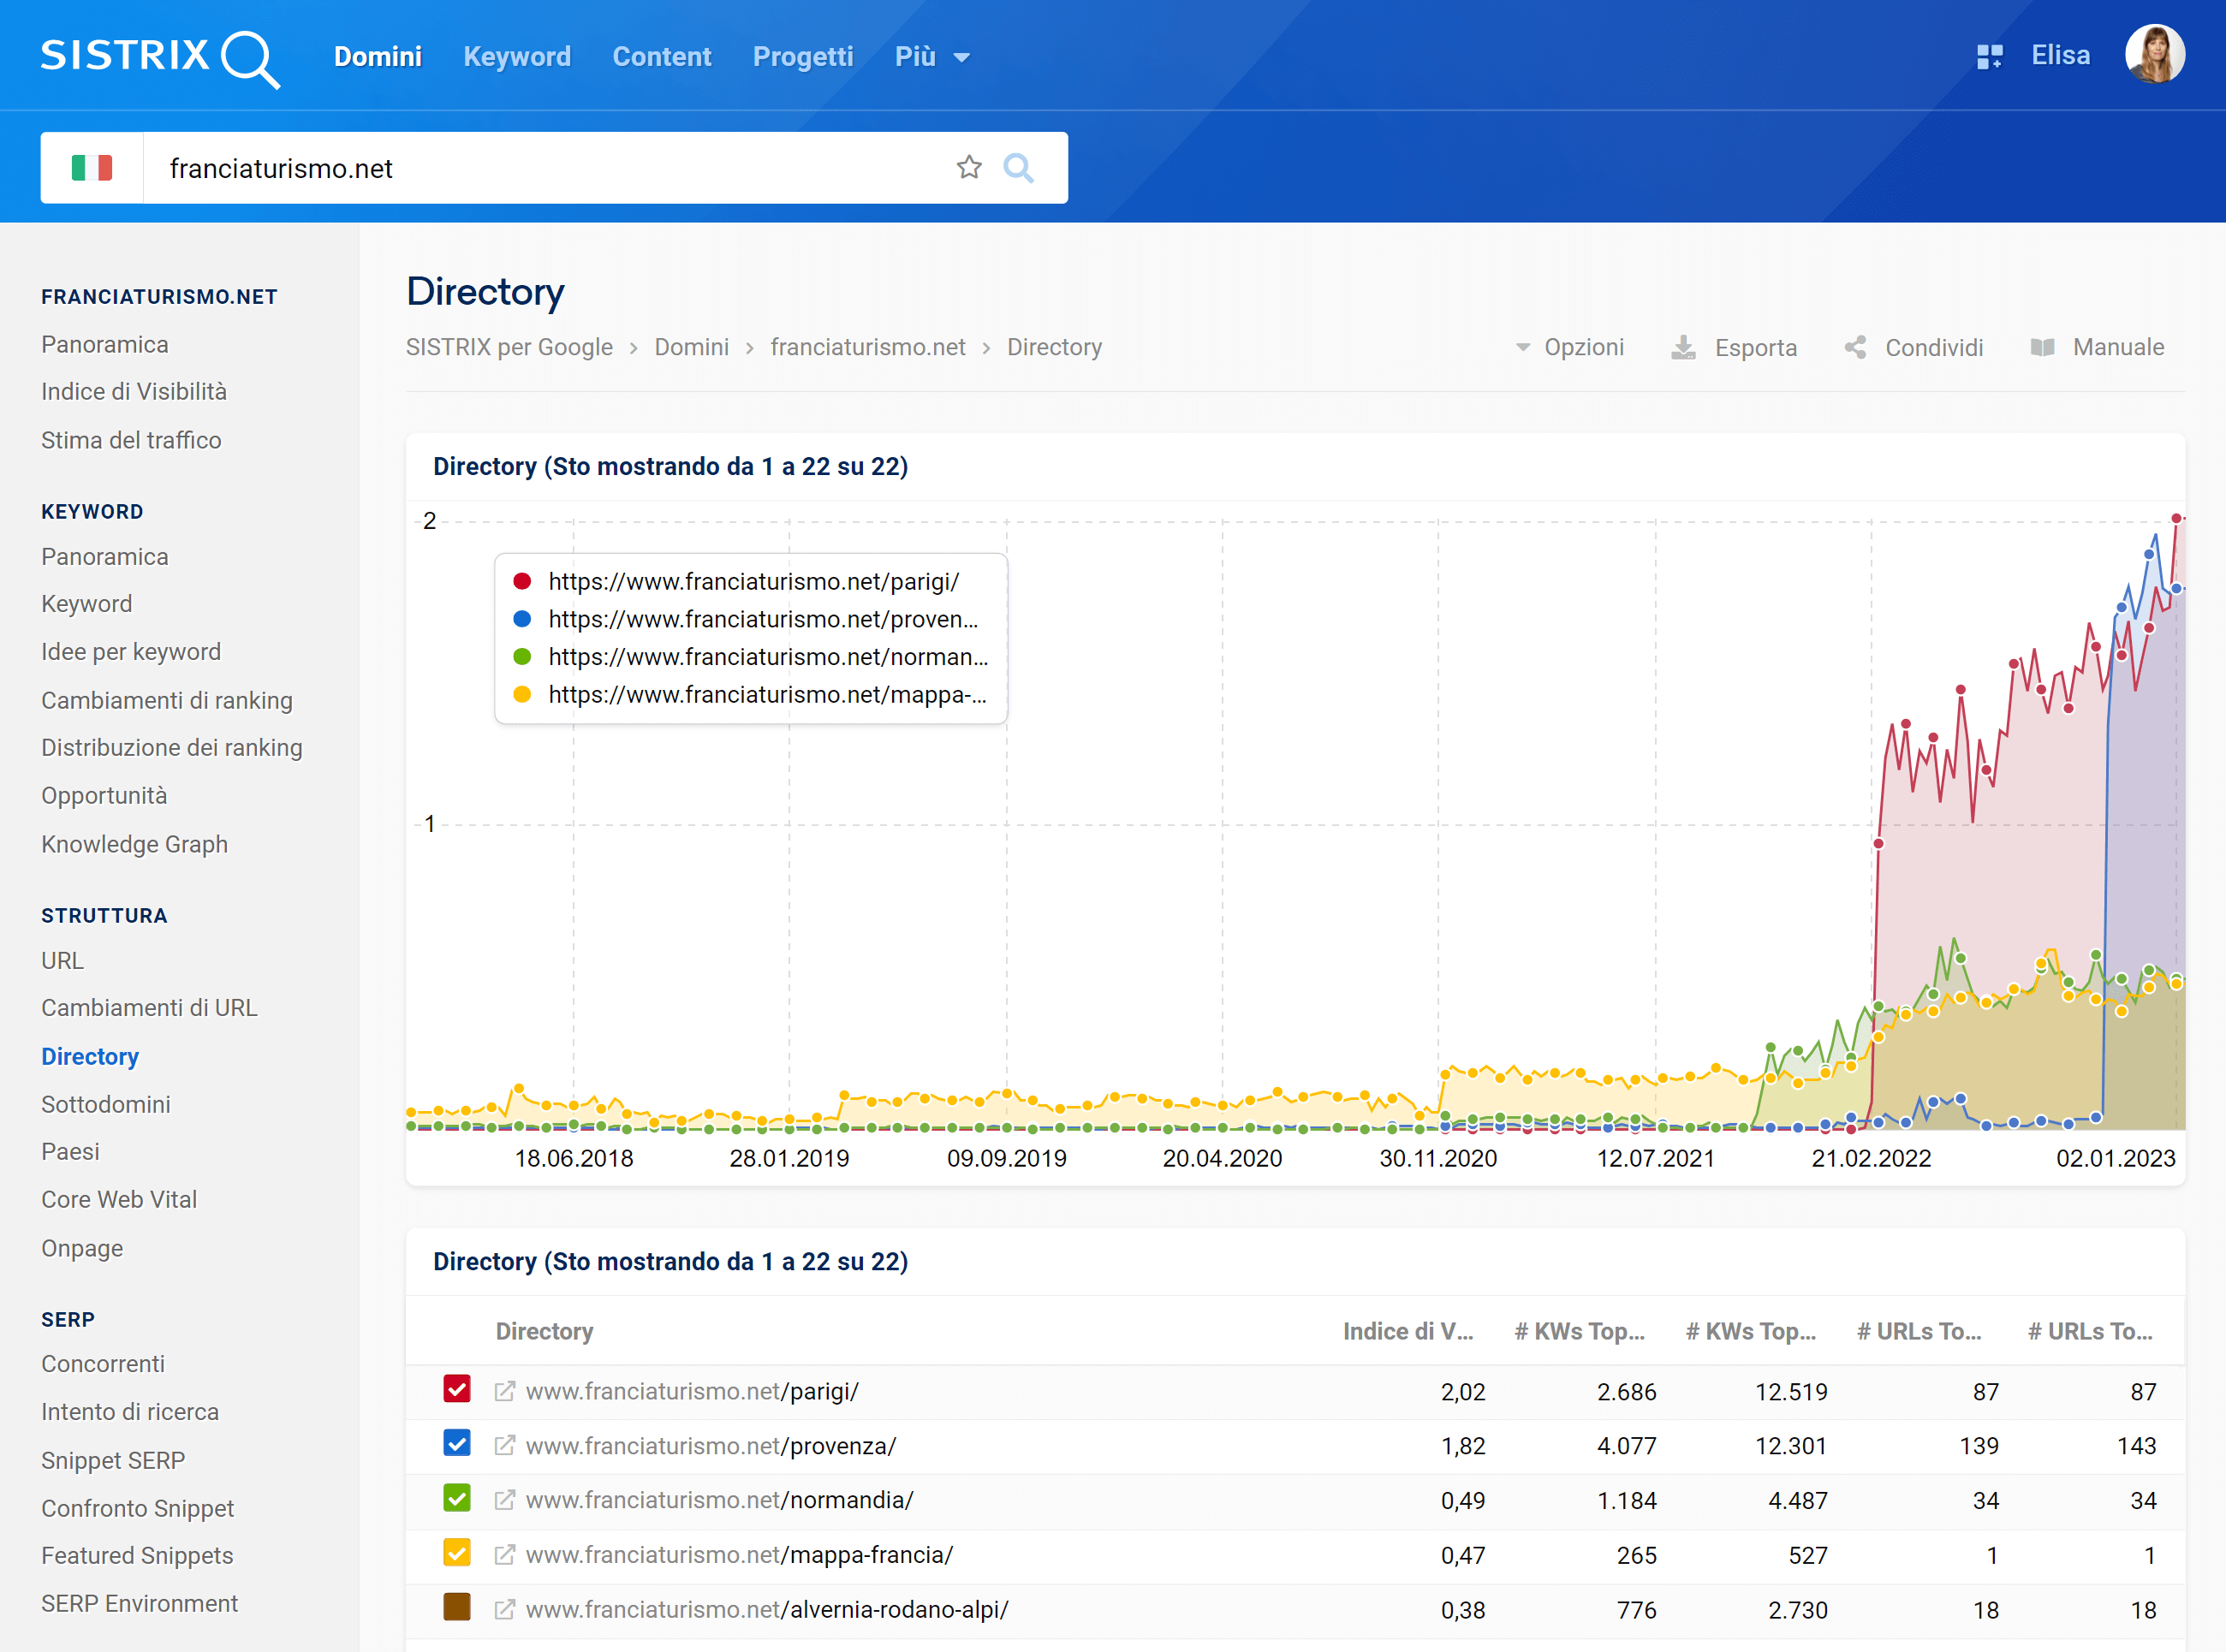
Task: Open external link icon for the parigi row
Action: pos(505,1391)
